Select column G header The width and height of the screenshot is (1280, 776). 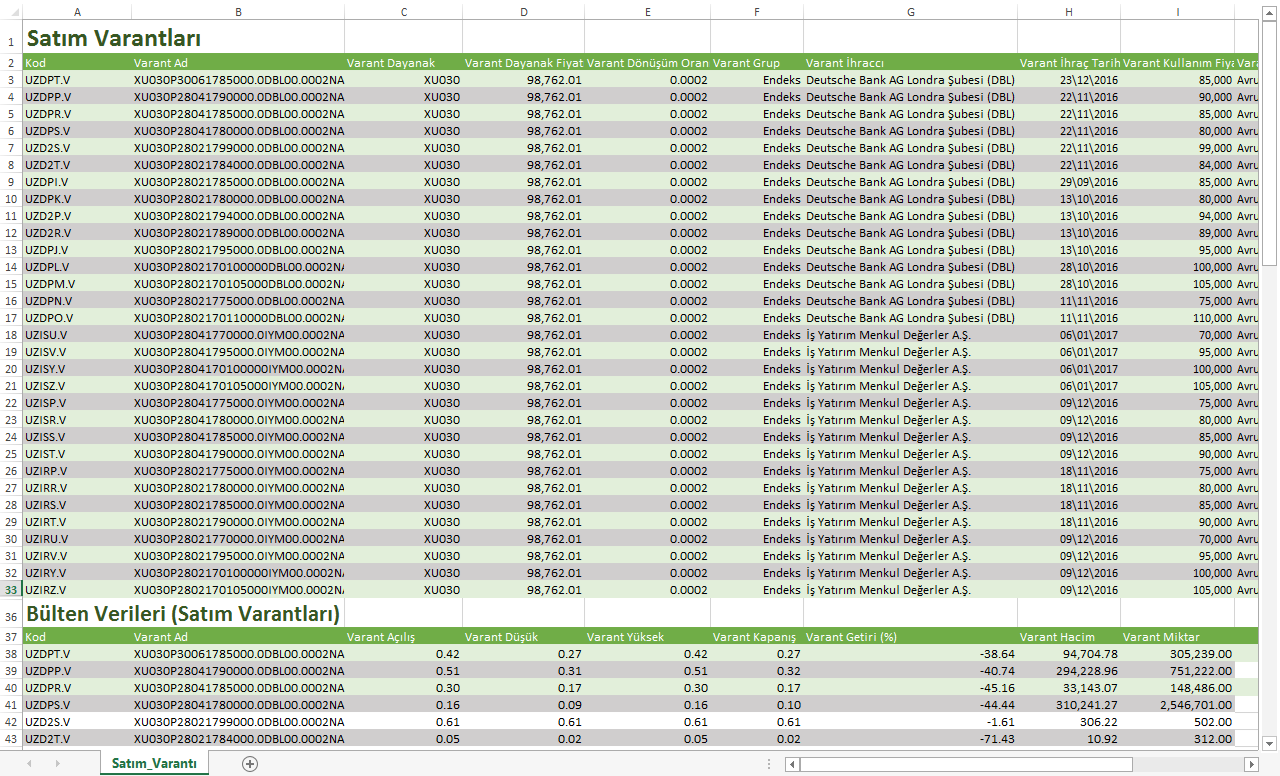pos(911,12)
